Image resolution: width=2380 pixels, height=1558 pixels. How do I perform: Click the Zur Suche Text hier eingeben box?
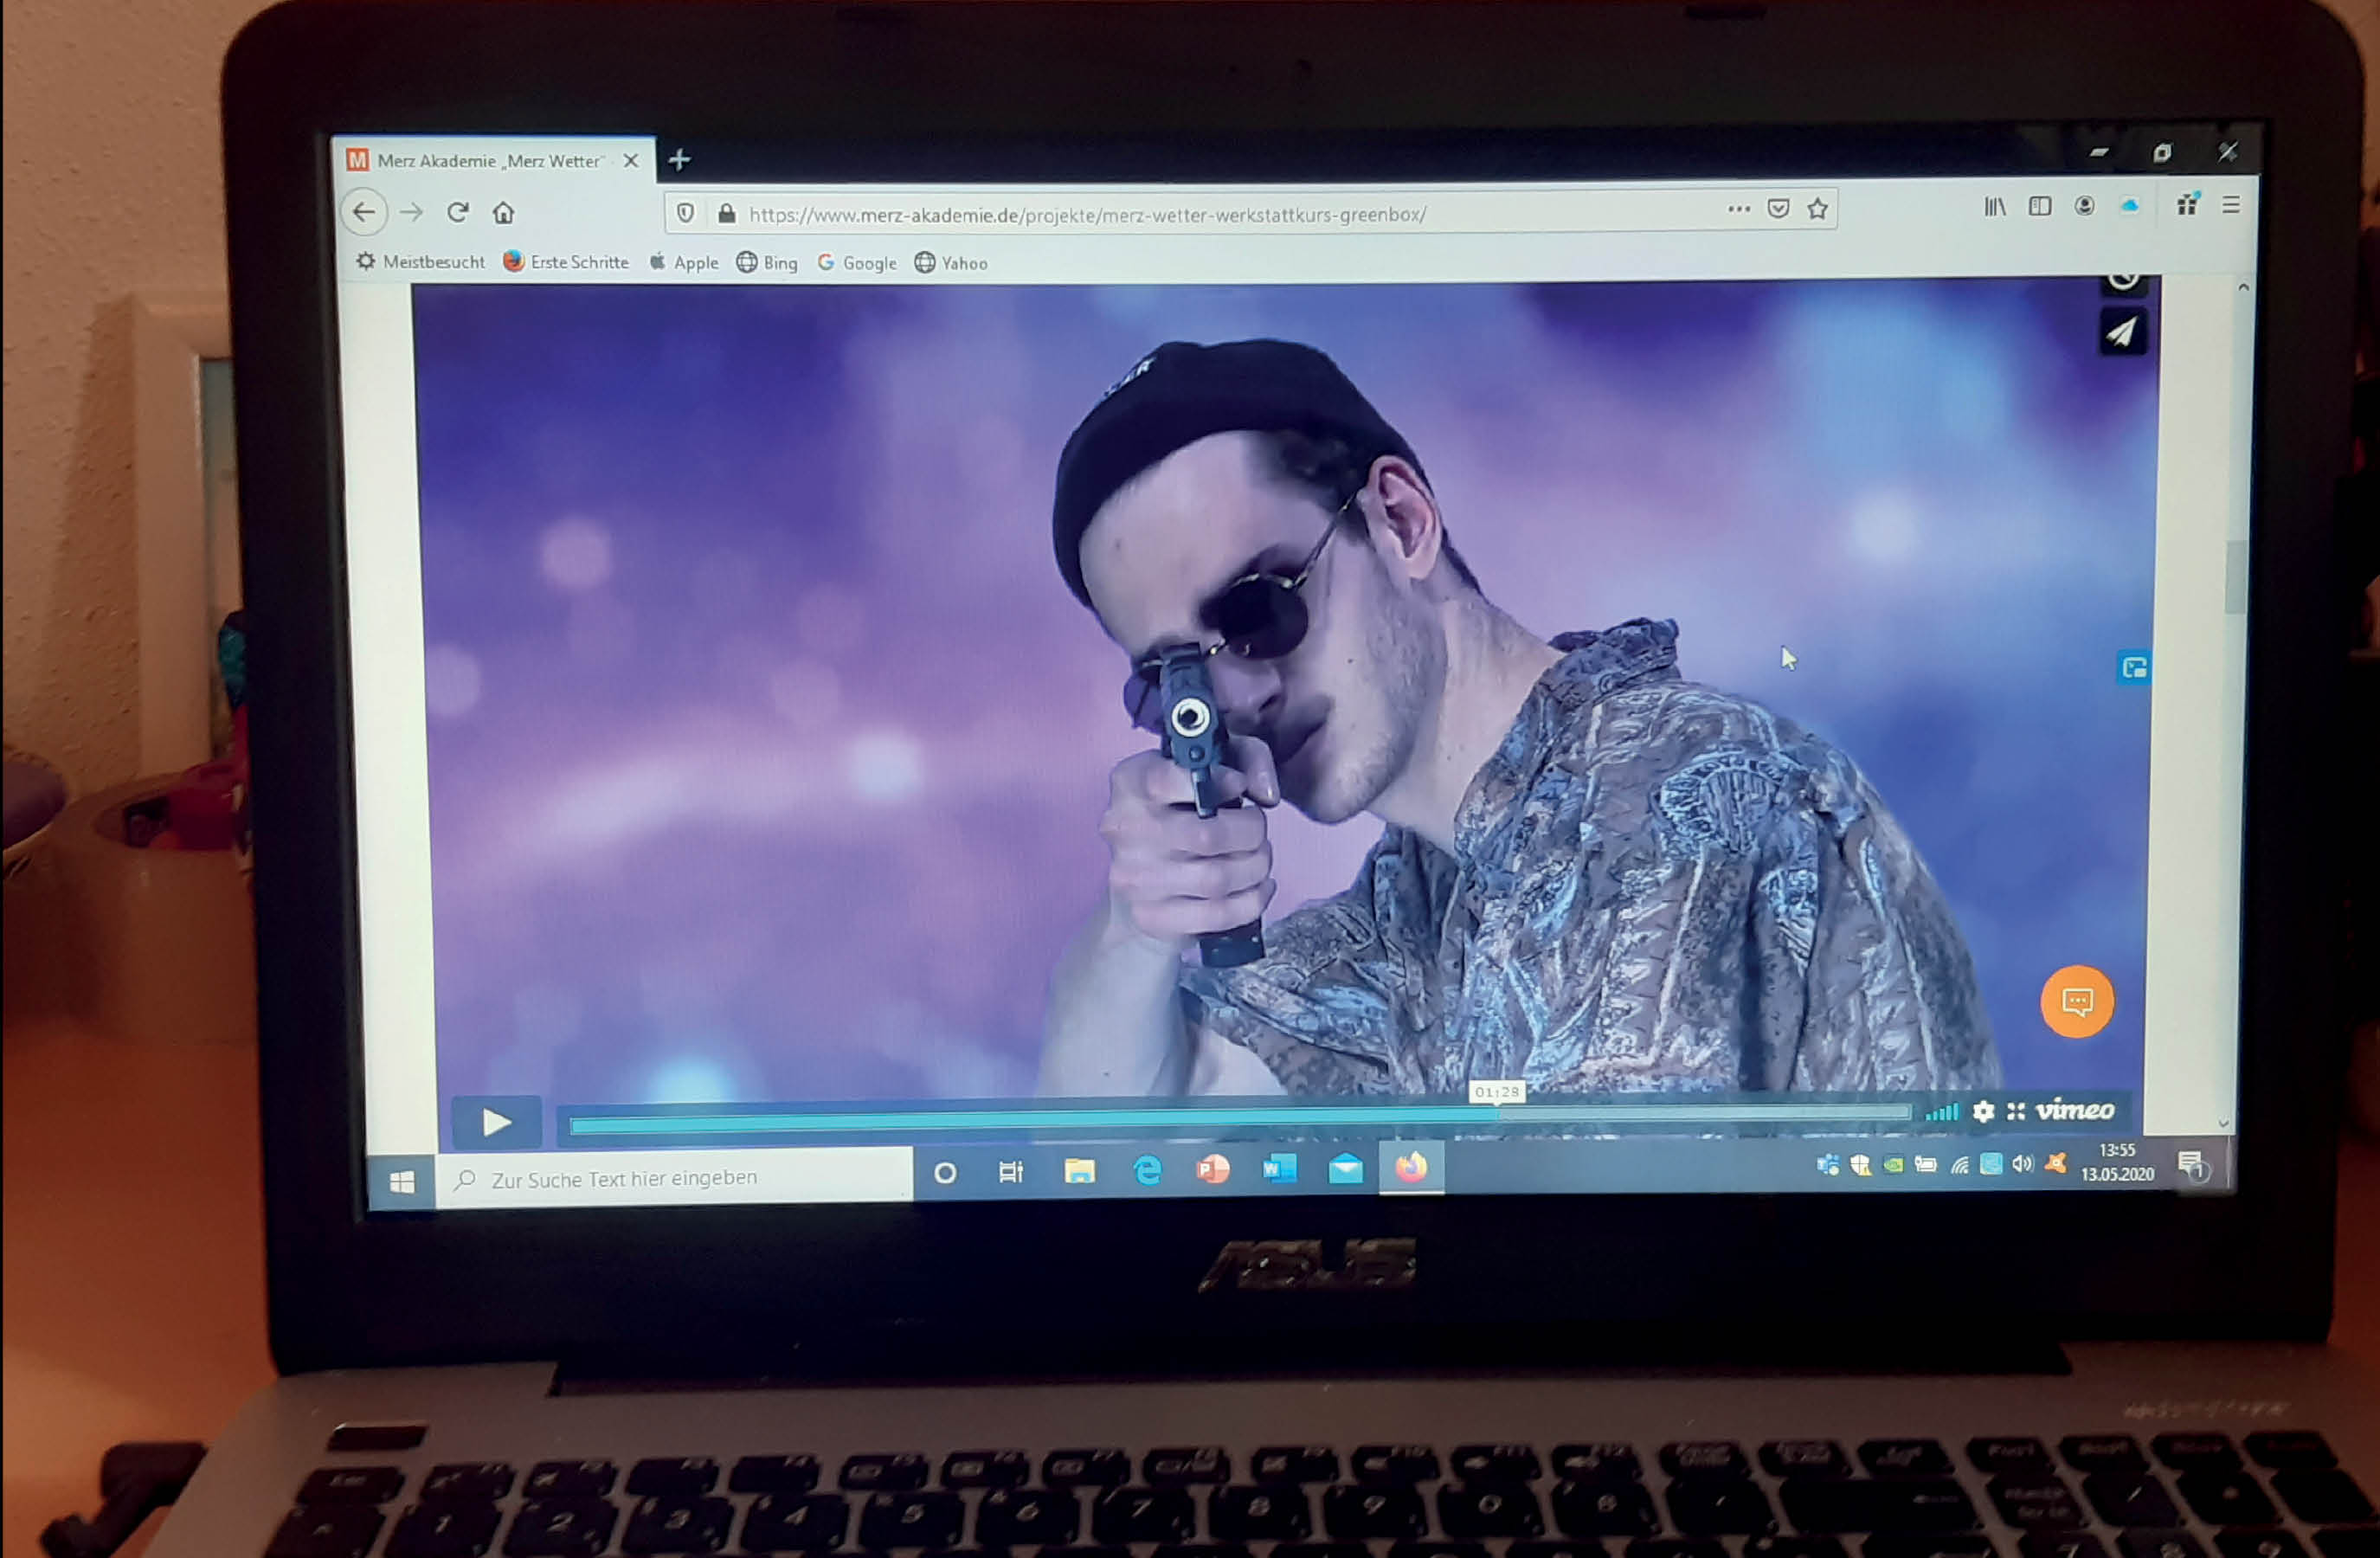(x=675, y=1178)
